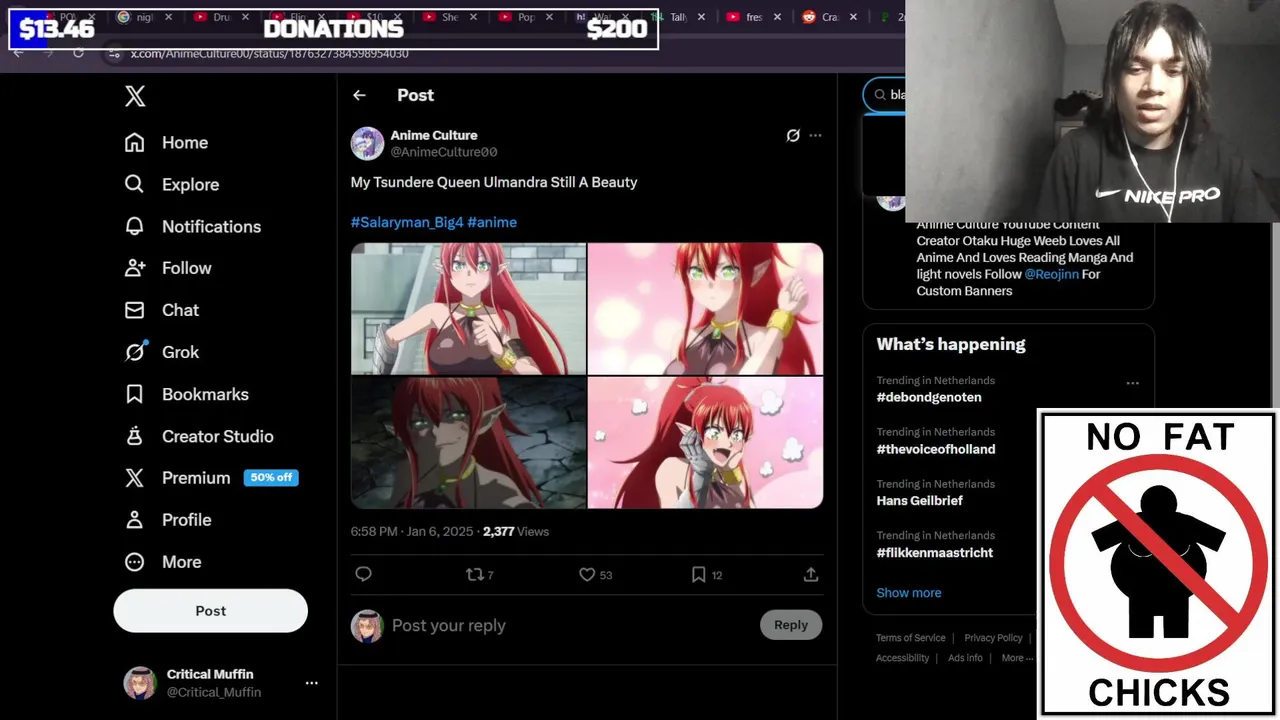This screenshot has height=720, width=1280.
Task: Click the white Post button
Action: point(210,610)
